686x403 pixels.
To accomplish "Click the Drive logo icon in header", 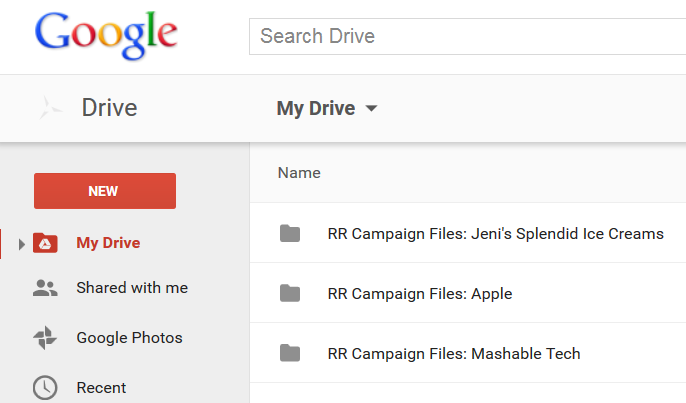I will tap(51, 108).
